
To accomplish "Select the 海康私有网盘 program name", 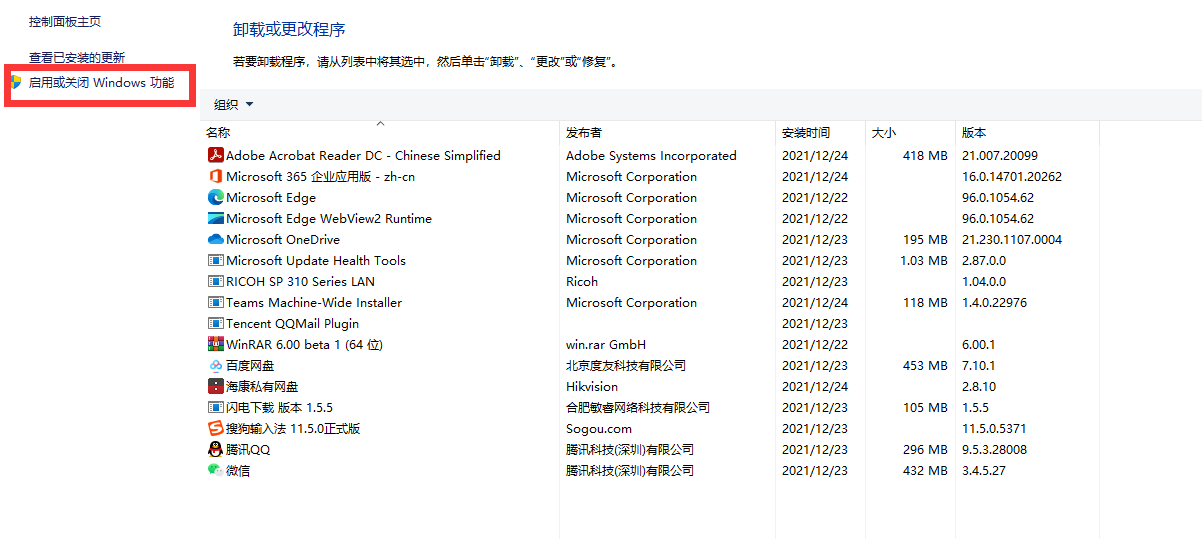I will (x=262, y=386).
